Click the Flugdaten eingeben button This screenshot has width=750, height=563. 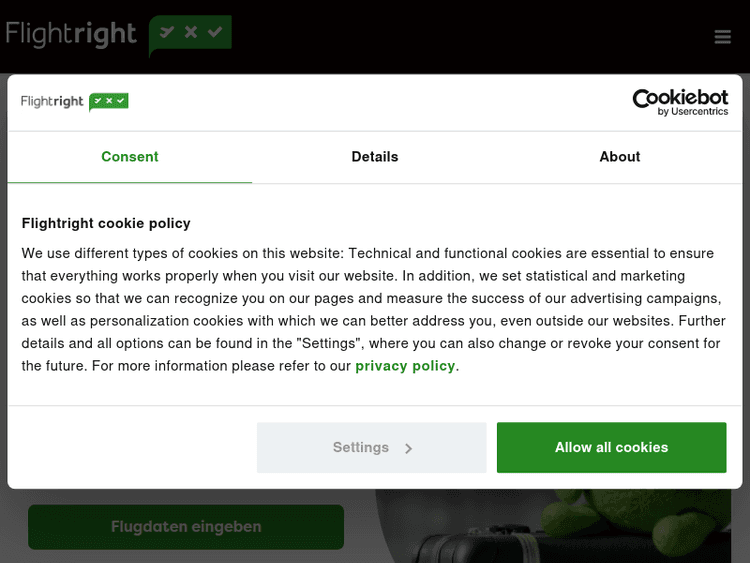tap(186, 527)
